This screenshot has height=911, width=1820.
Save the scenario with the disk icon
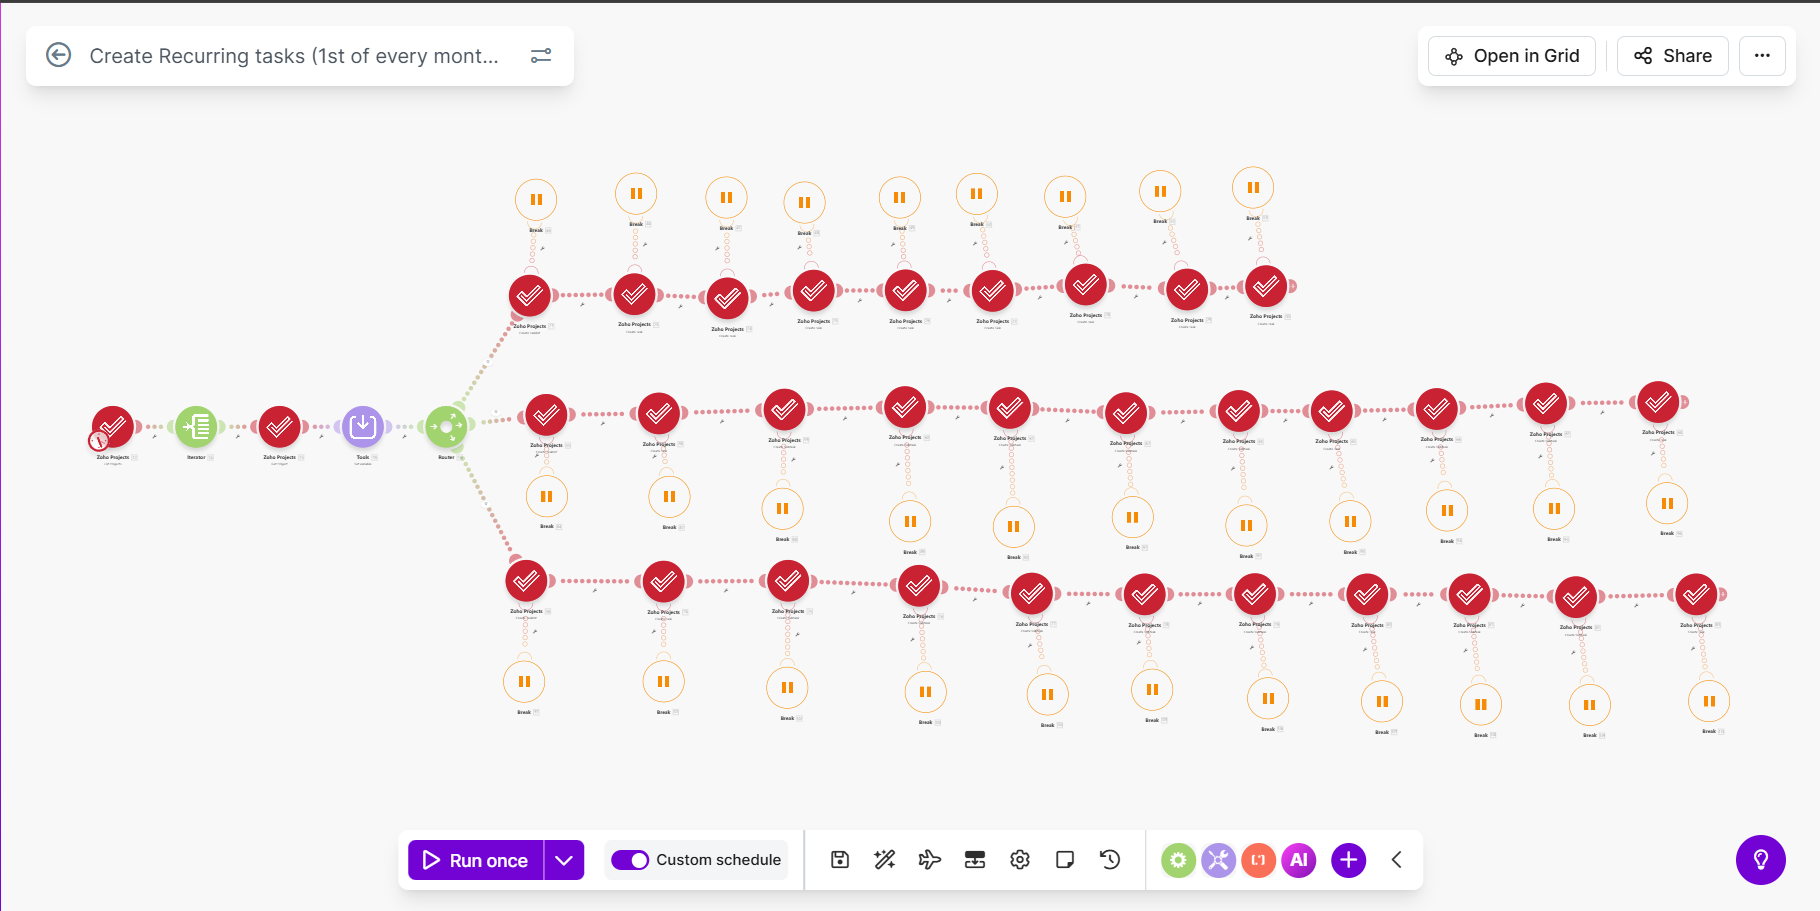[x=840, y=860]
